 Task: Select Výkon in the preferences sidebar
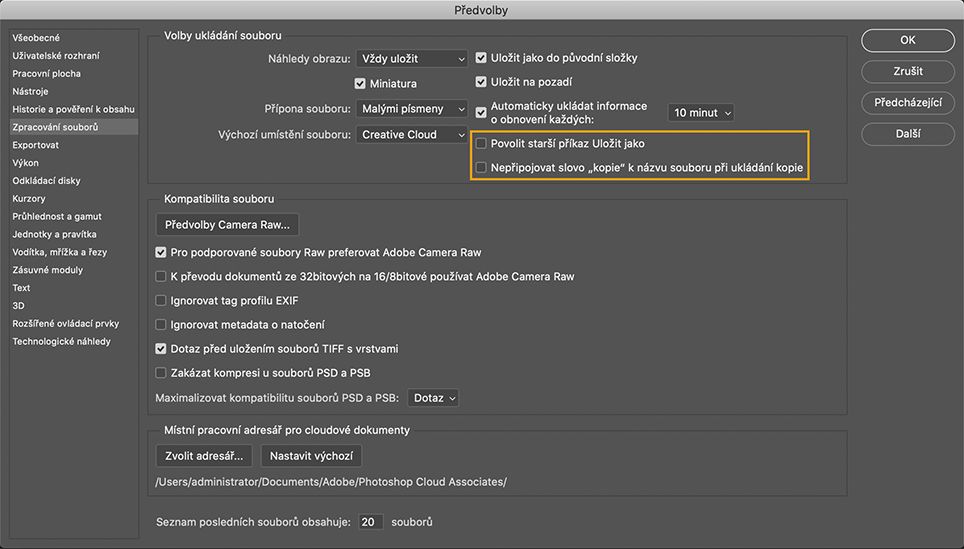tap(26, 162)
